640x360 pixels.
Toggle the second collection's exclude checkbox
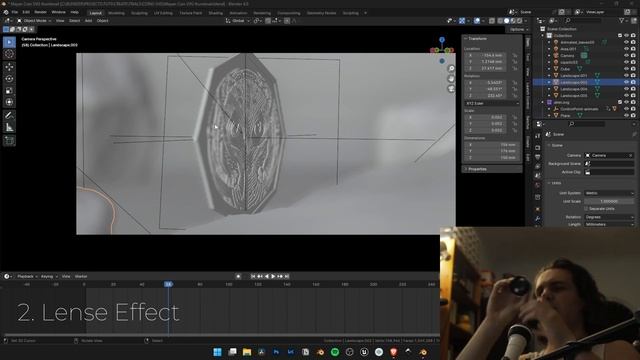point(620,102)
